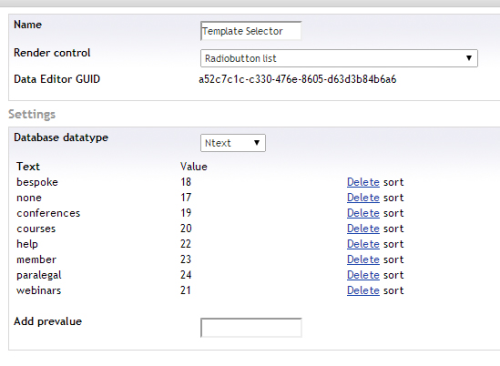The height and width of the screenshot is (366, 500).
Task: Click sort handle for member row
Action: (393, 260)
